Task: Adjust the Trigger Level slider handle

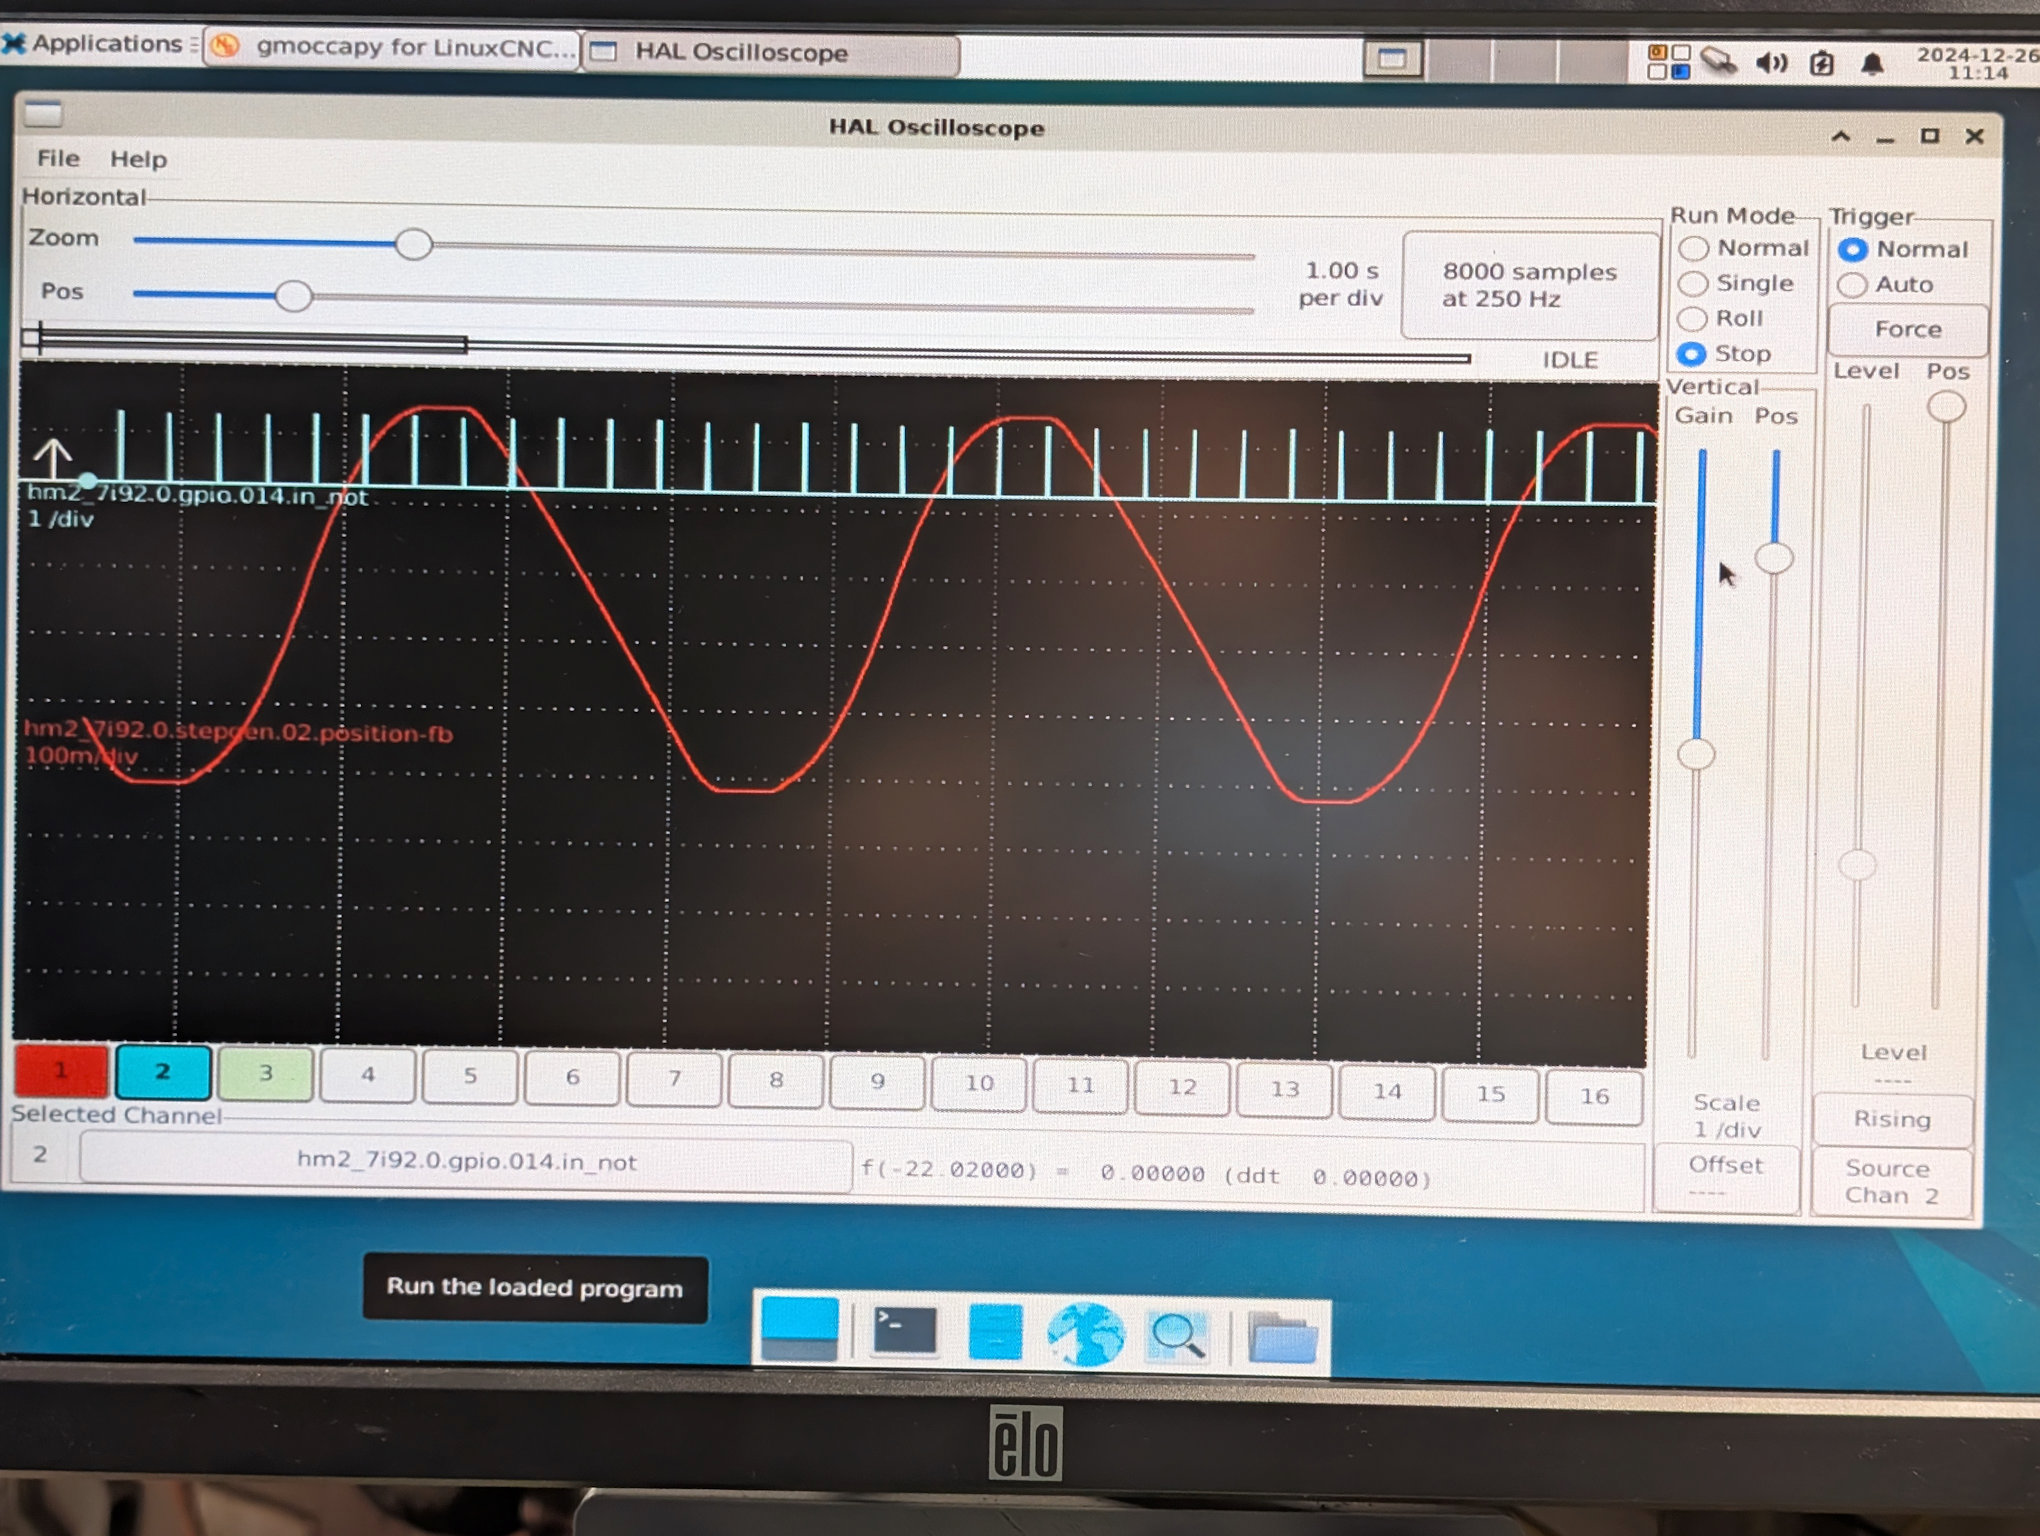Action: click(x=1858, y=864)
